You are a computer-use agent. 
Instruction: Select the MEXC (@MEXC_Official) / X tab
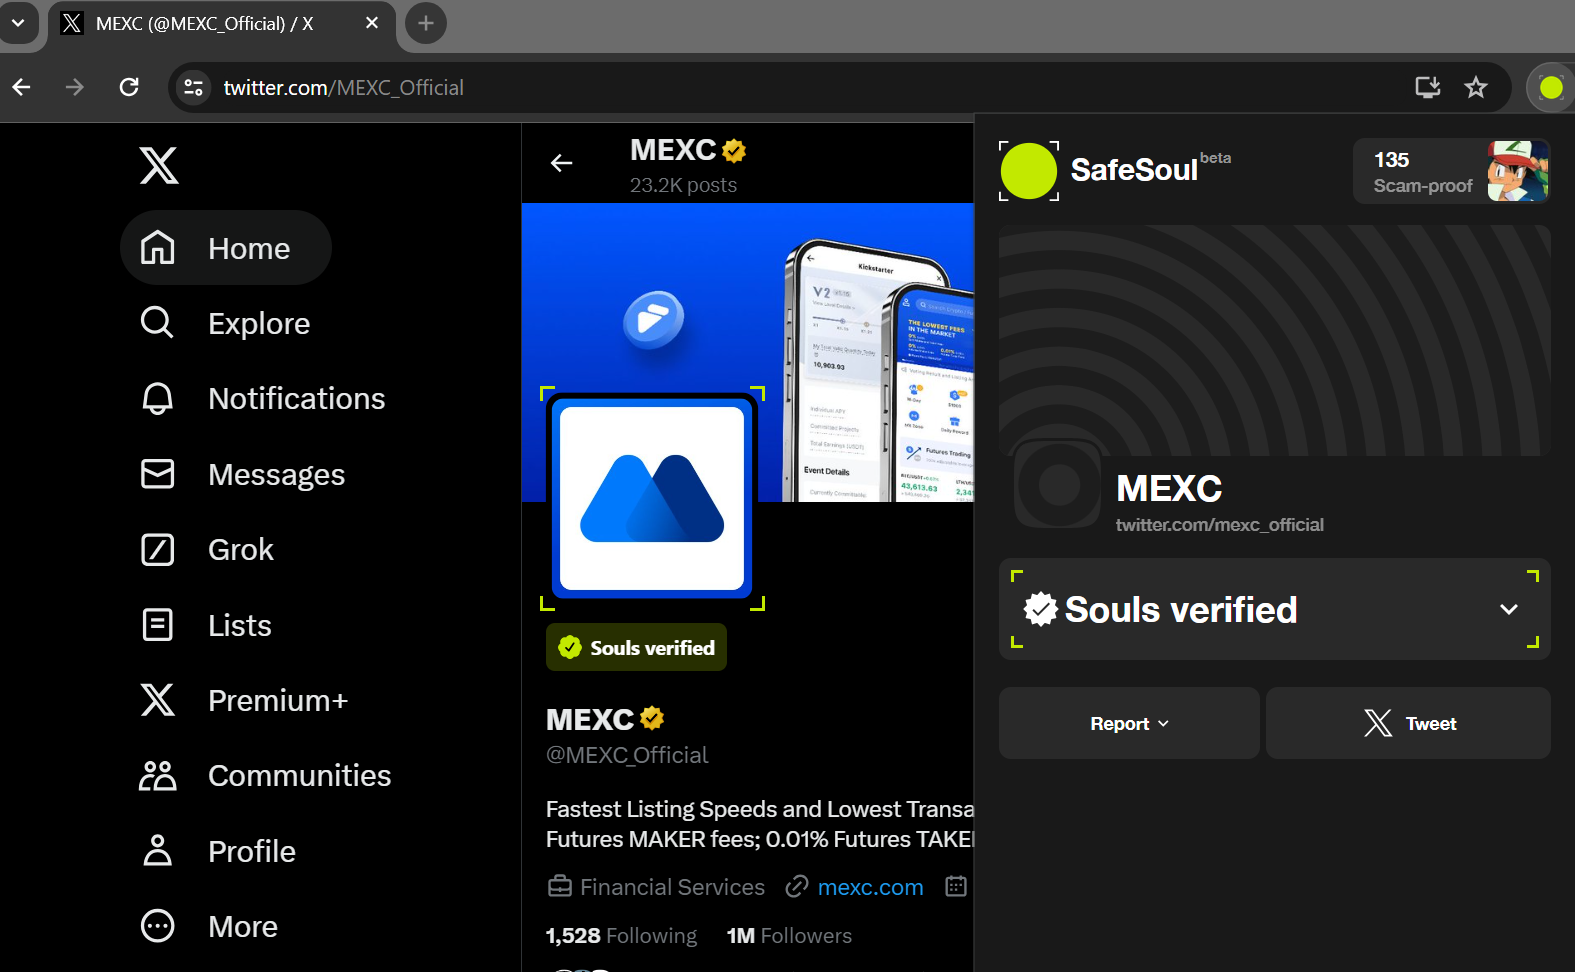click(x=221, y=23)
